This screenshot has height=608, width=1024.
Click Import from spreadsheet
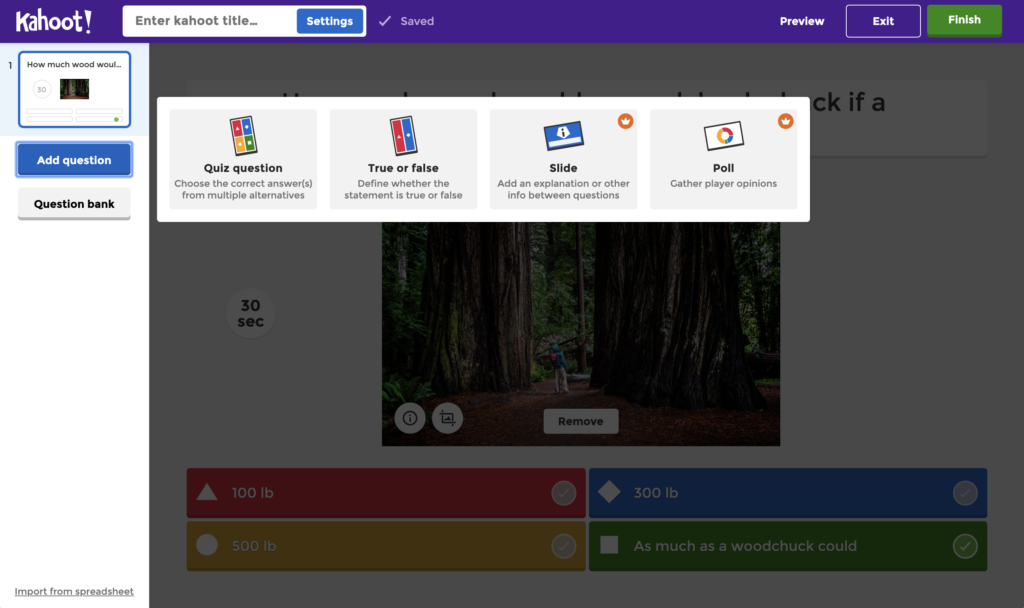(73, 591)
